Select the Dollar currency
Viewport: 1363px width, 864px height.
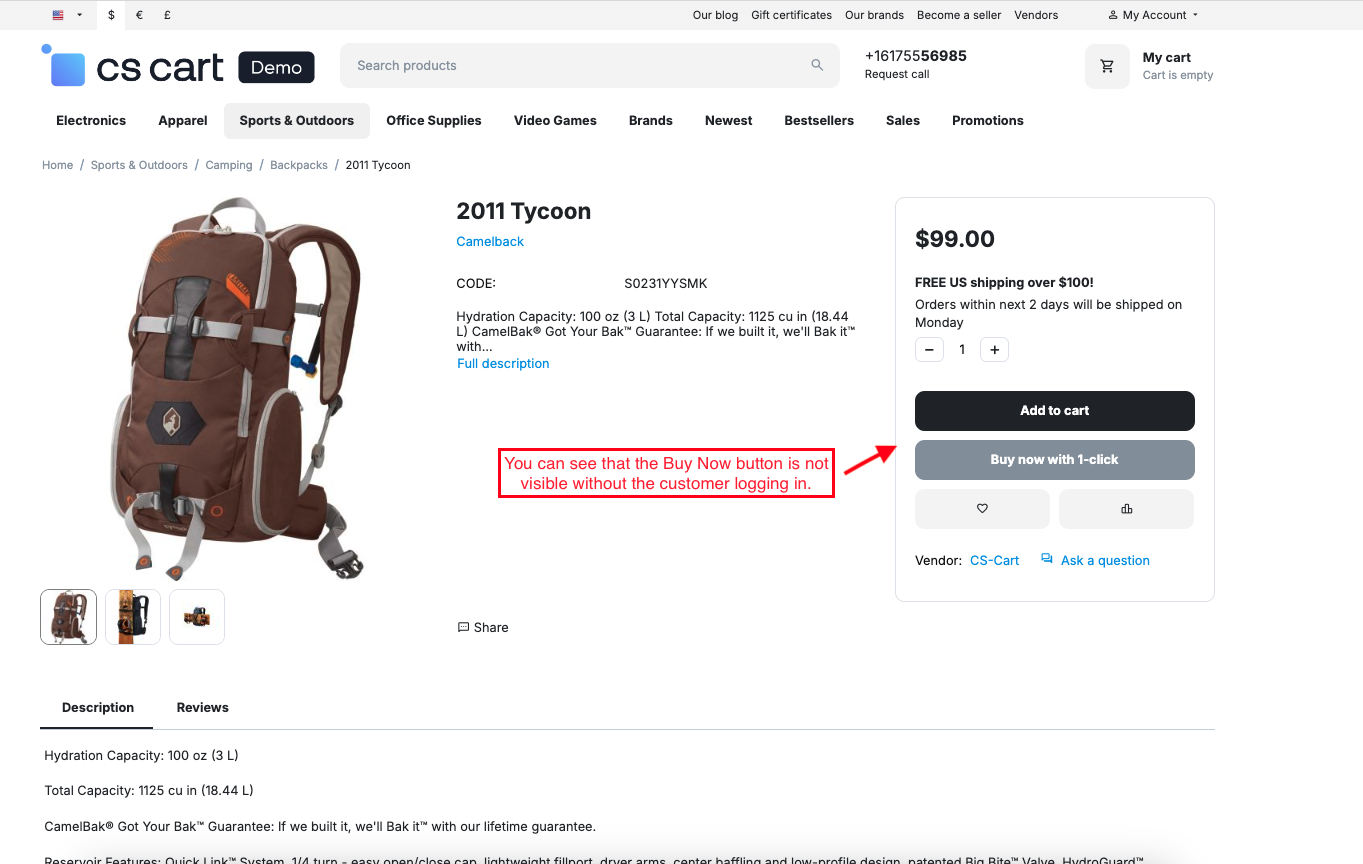(x=111, y=15)
